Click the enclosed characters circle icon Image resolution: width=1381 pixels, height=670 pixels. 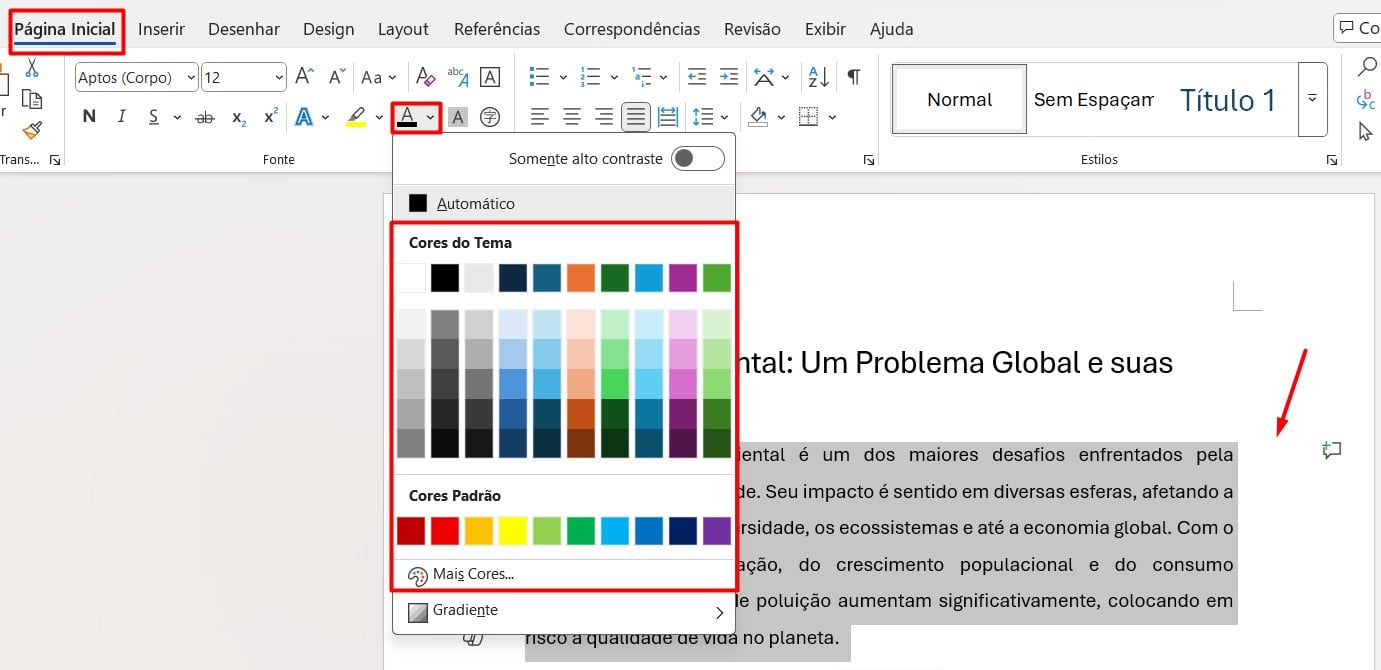(x=490, y=117)
